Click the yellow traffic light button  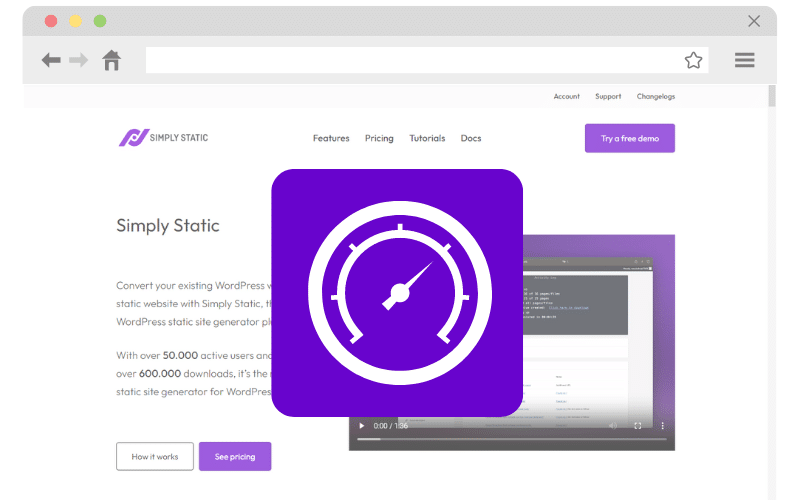(x=76, y=21)
